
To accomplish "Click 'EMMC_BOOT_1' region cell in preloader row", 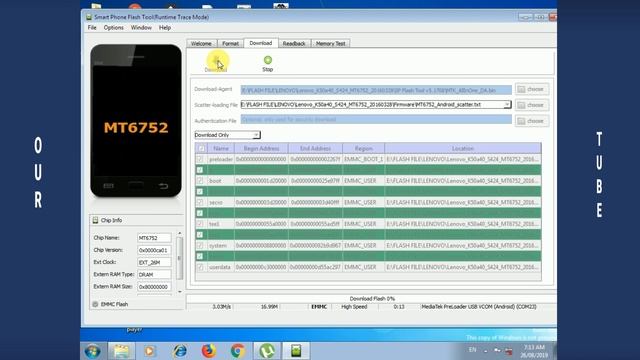I will 363,159.
